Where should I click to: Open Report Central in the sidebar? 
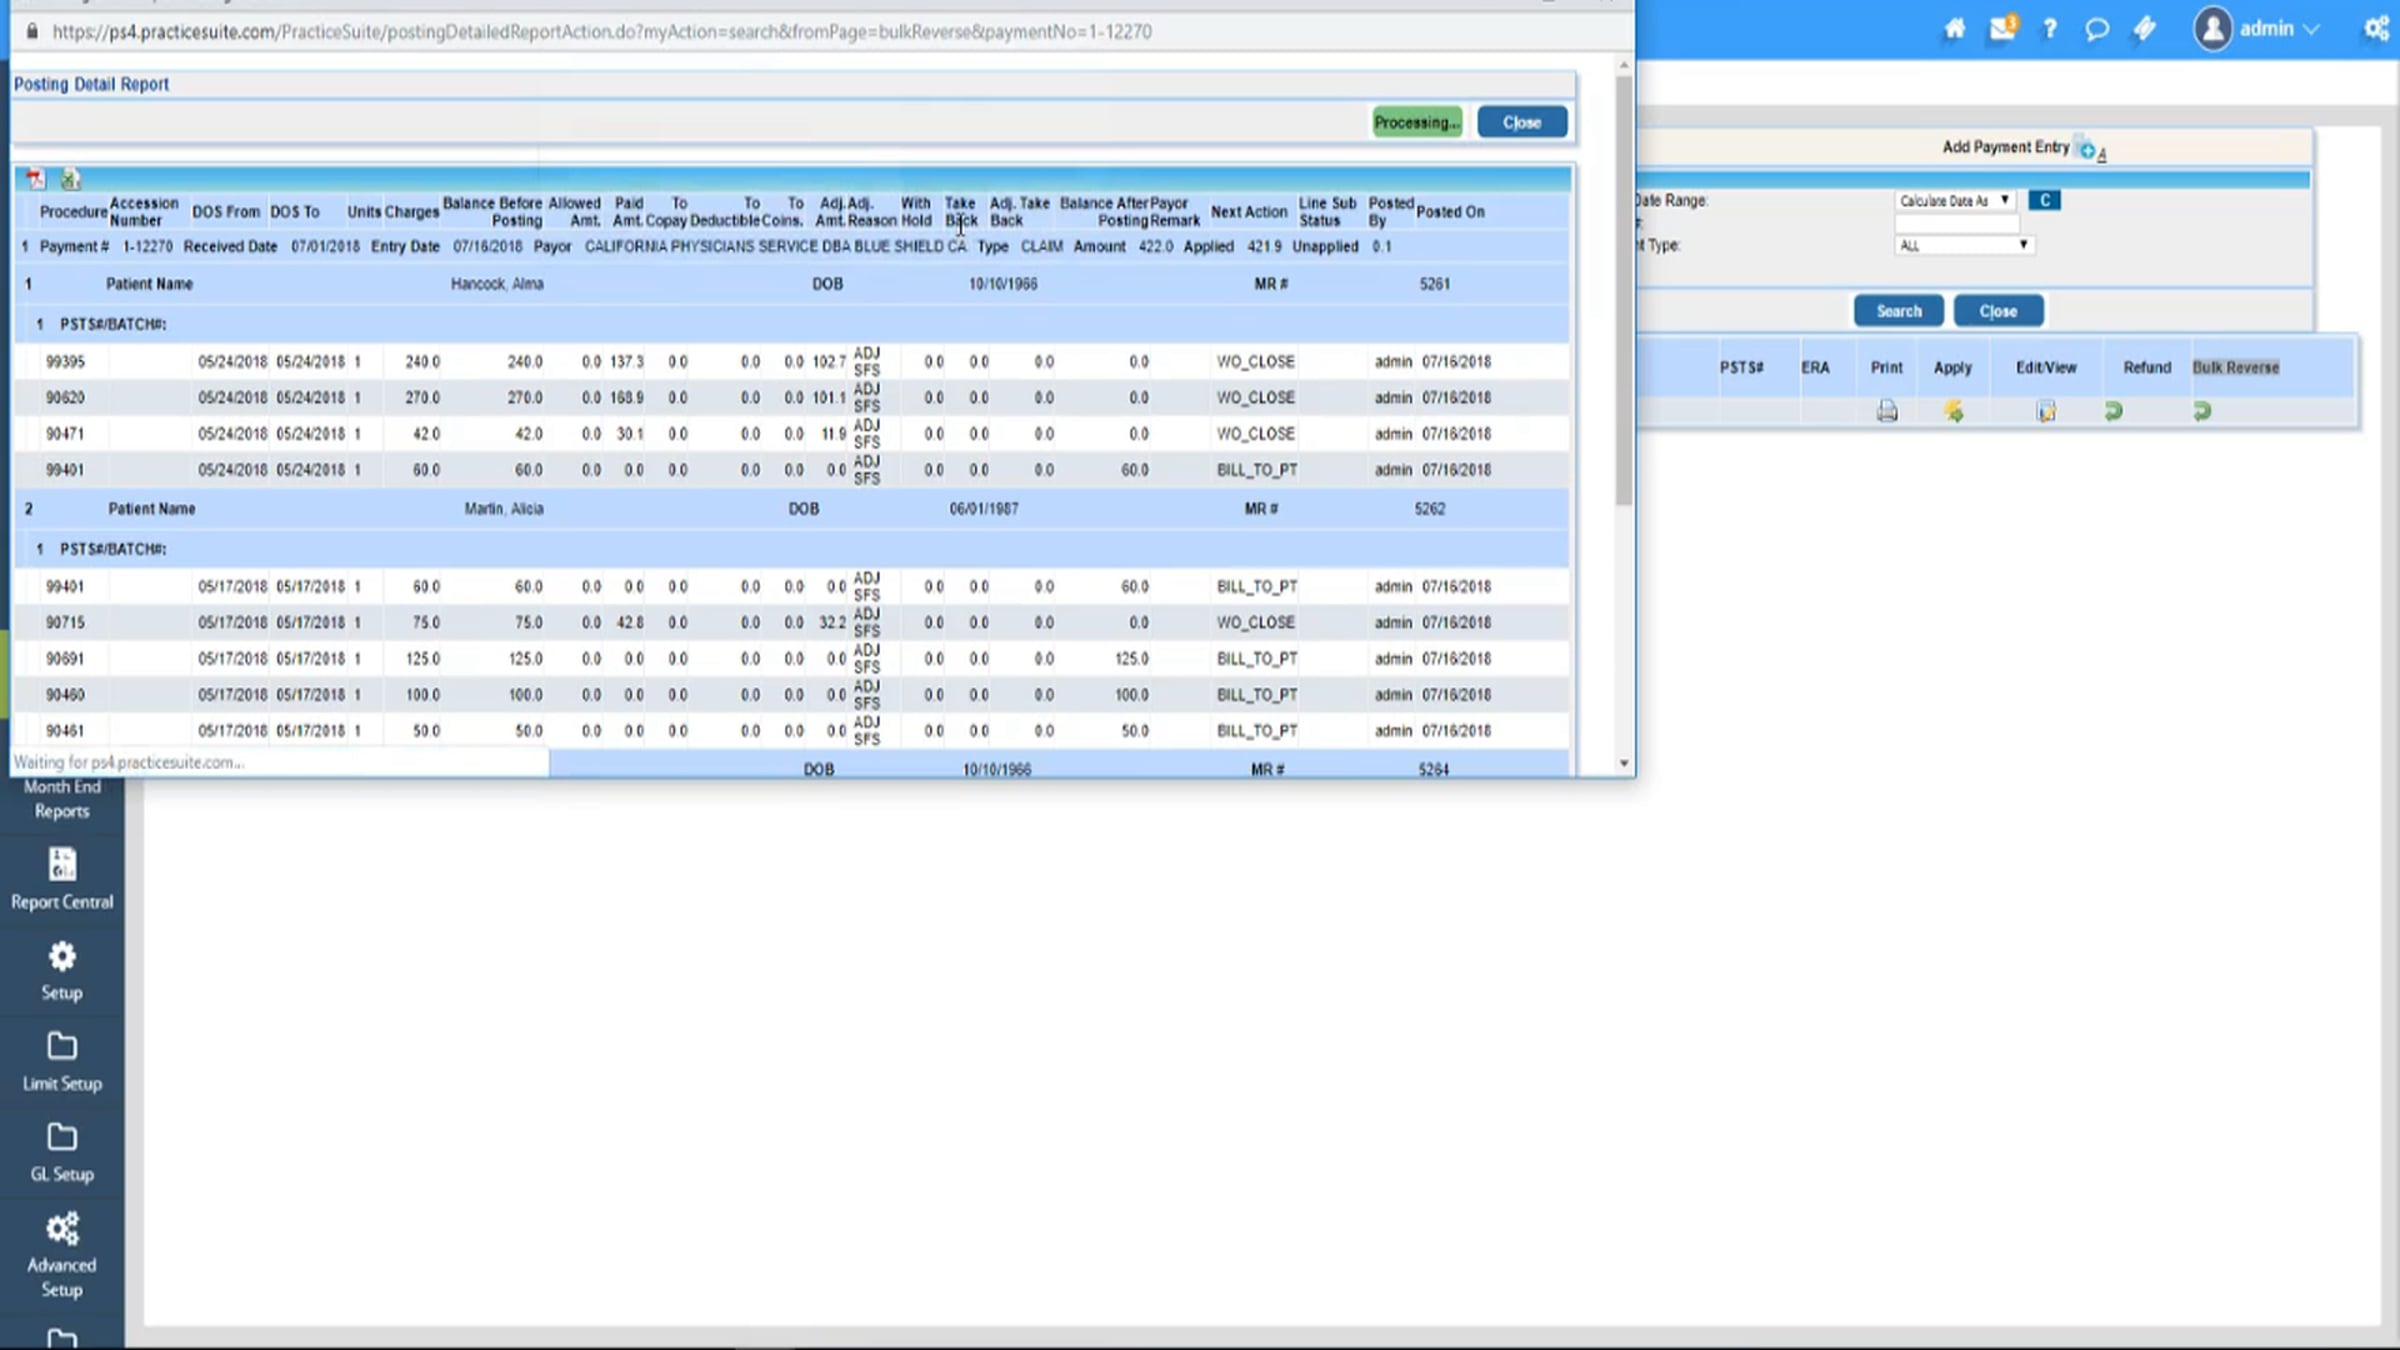[x=62, y=879]
